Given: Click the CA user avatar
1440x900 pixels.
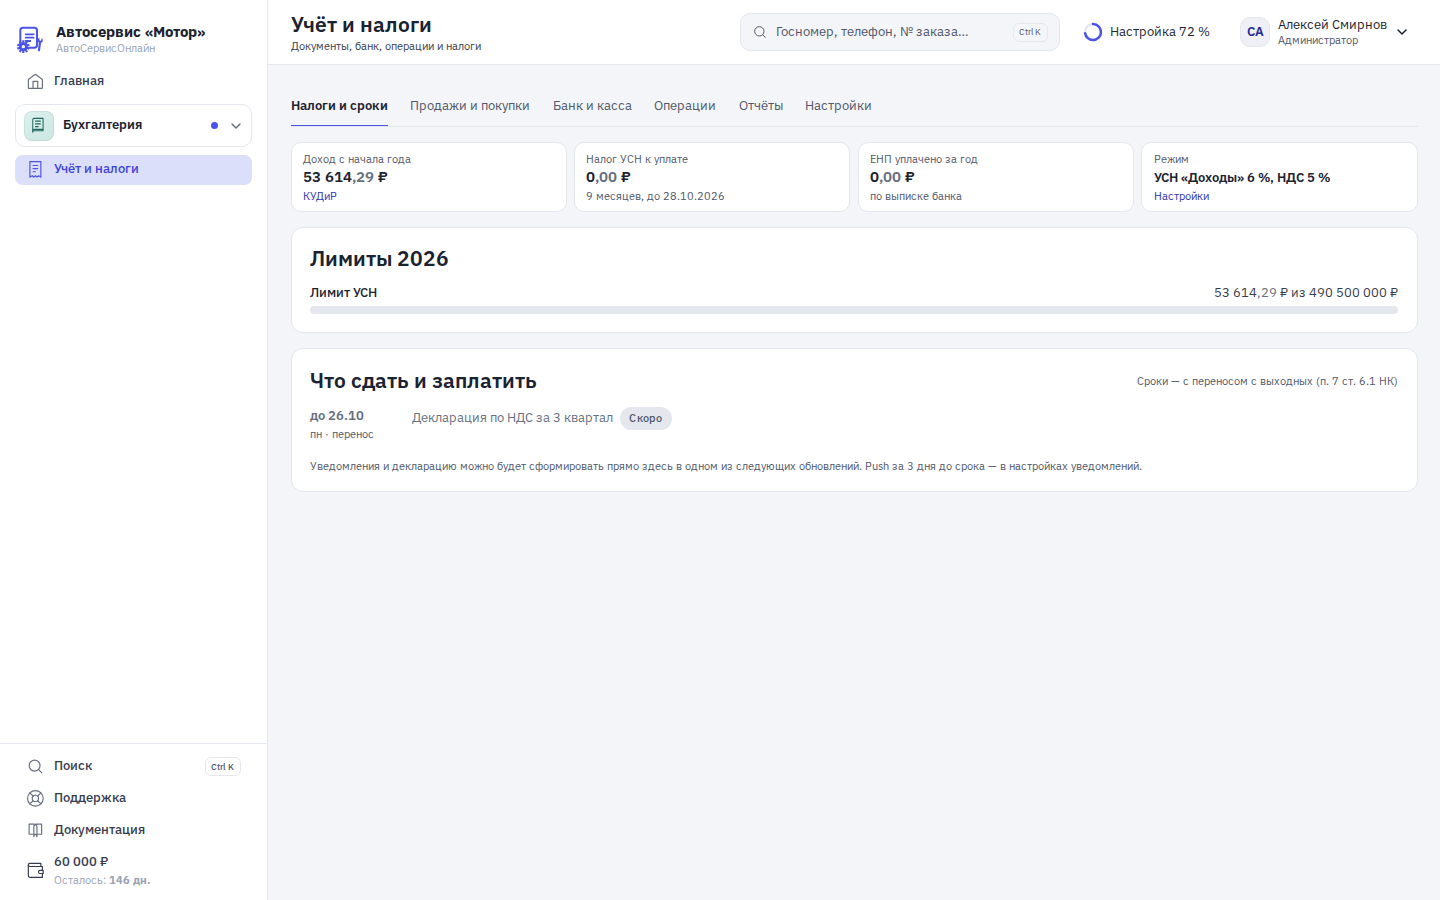Looking at the screenshot, I should 1255,32.
